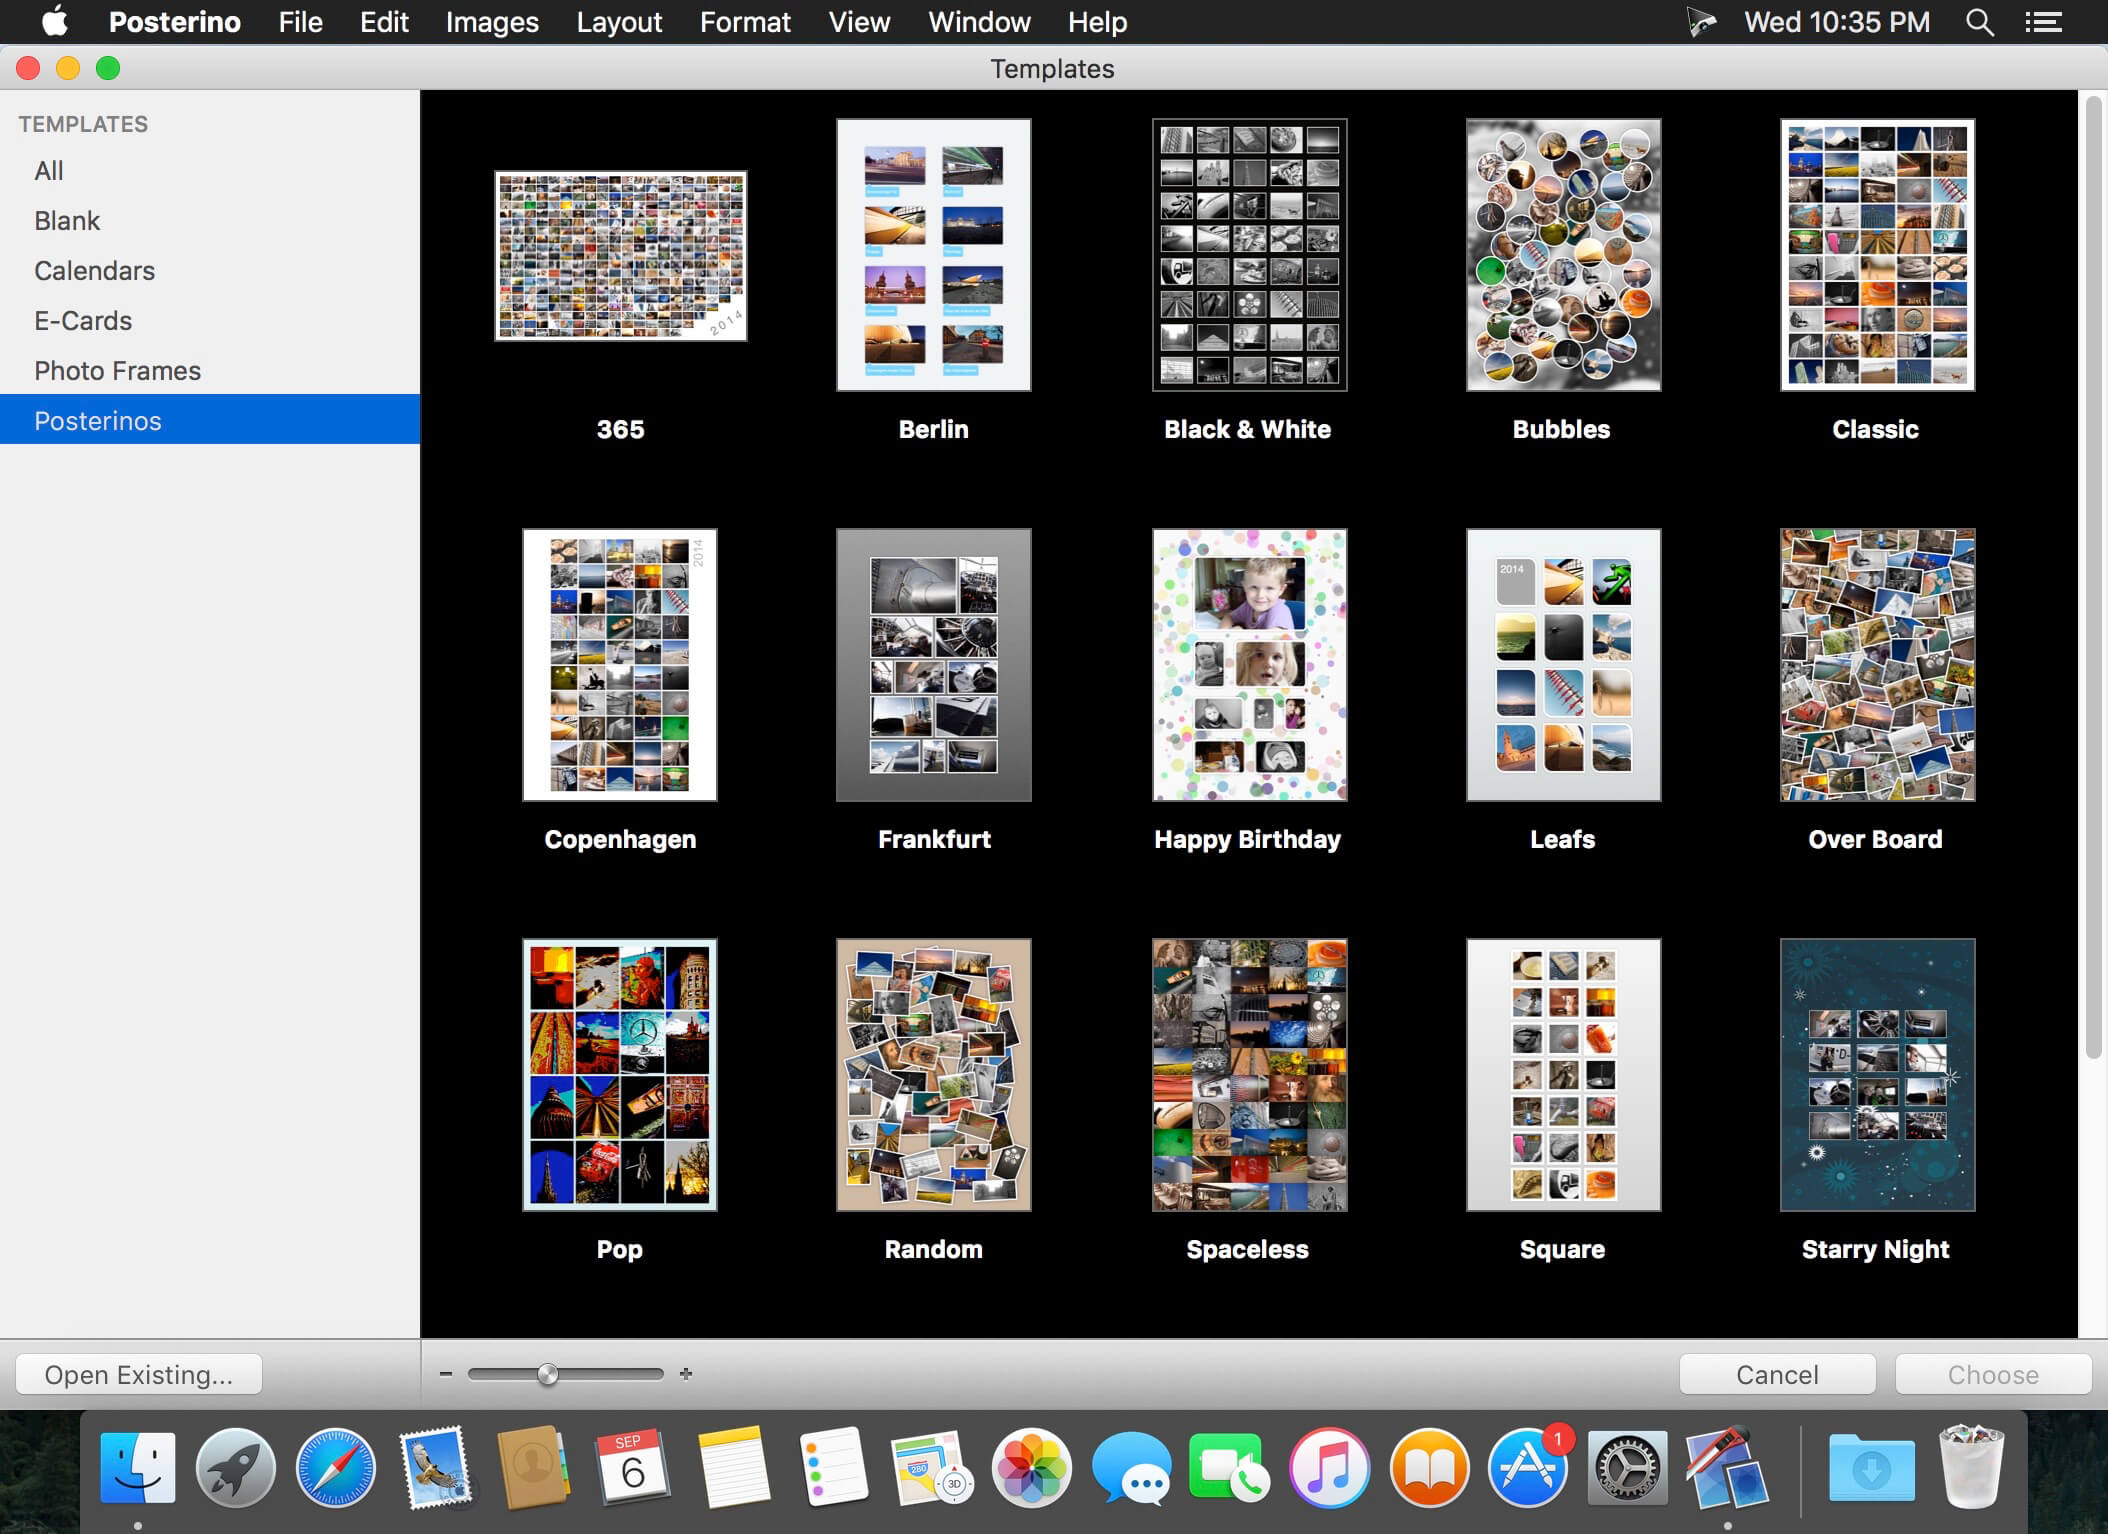Screen dimensions: 2108x1534
Task: Click the All templates category
Action: click(49, 170)
